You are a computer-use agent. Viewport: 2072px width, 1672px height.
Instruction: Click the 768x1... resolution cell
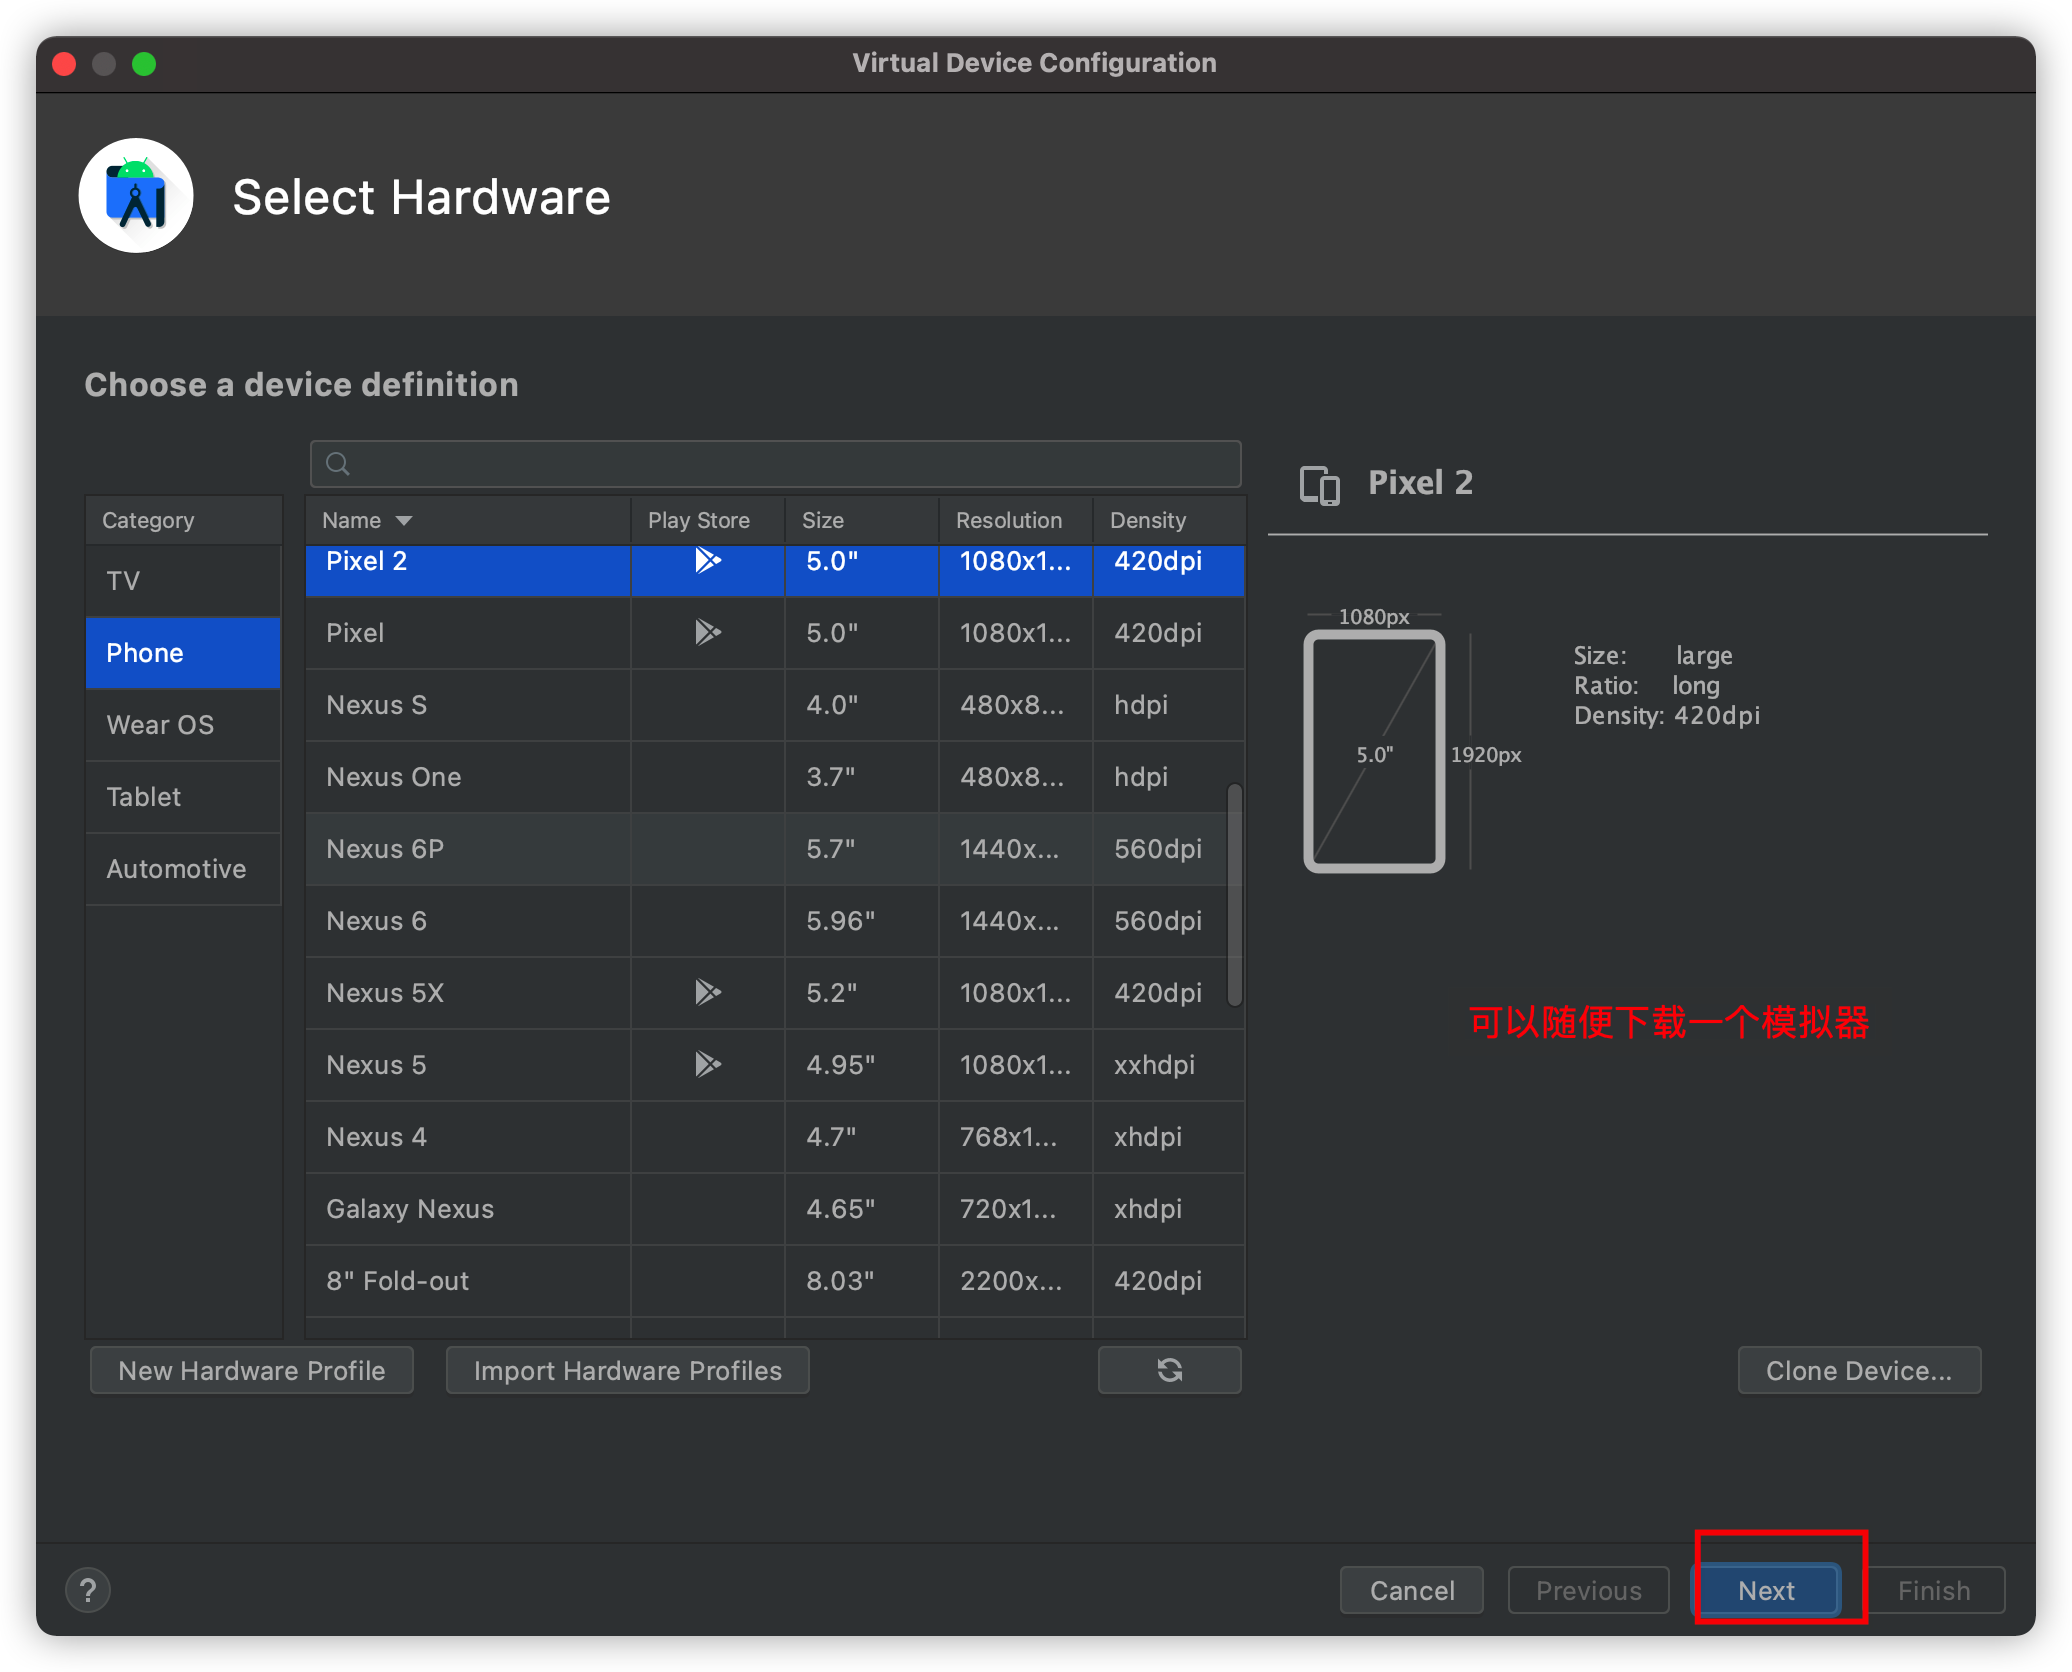tap(1016, 1137)
